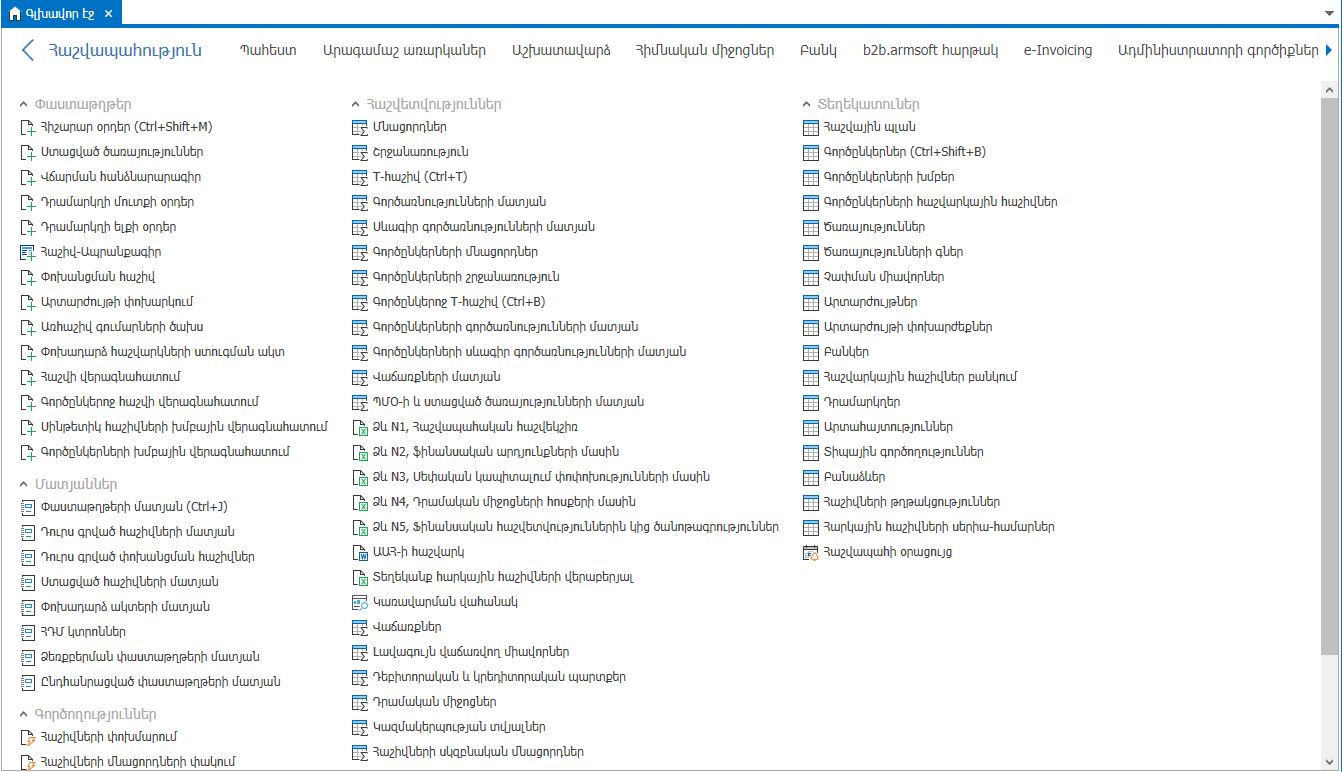Open Ադմինիստրատորի գործիքներ module

point(1218,50)
